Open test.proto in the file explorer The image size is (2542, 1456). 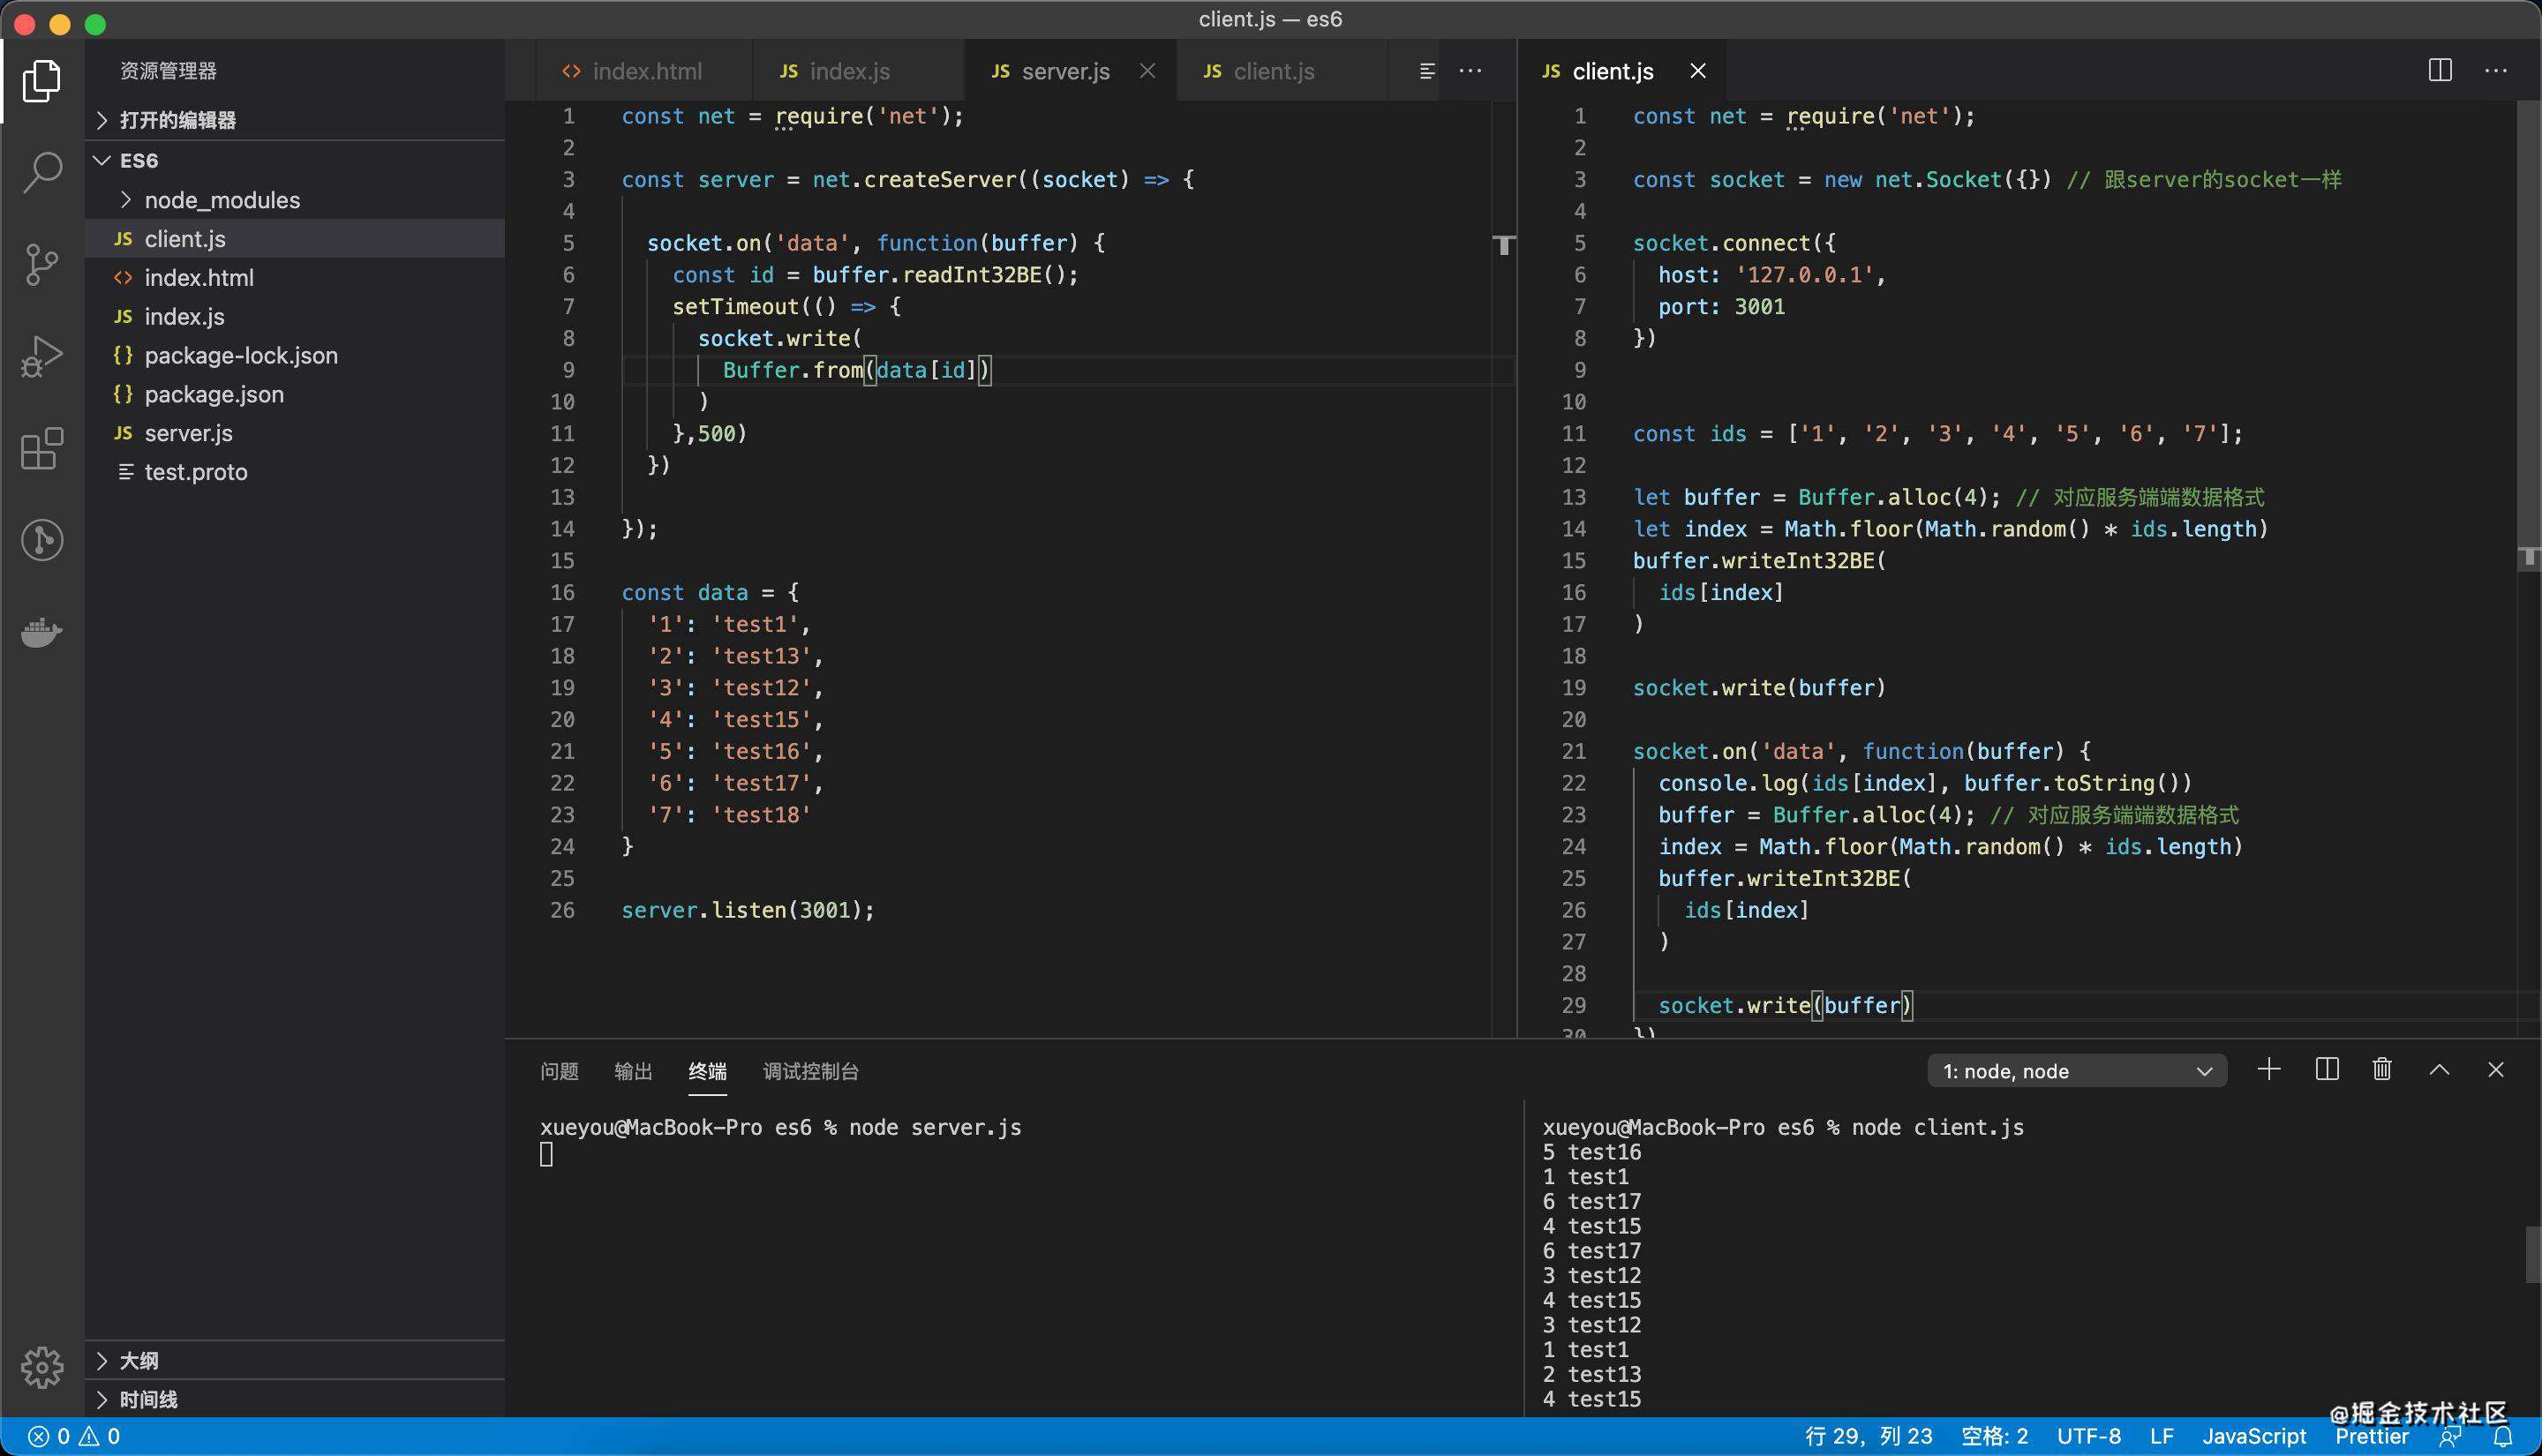coord(295,472)
